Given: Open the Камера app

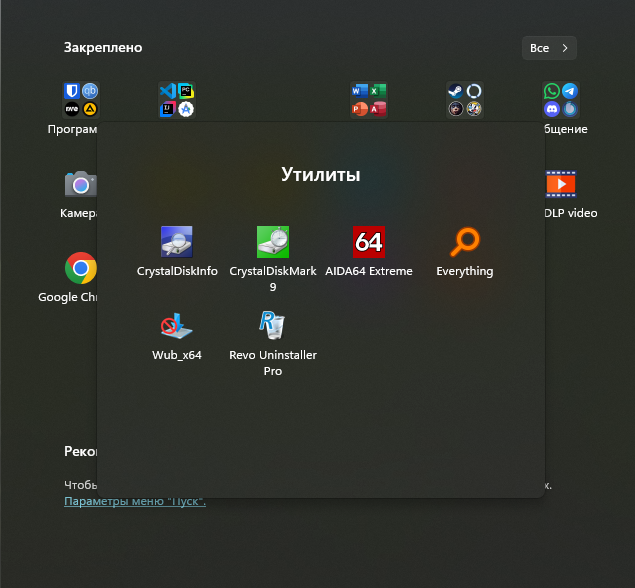Looking at the screenshot, I should 80,185.
